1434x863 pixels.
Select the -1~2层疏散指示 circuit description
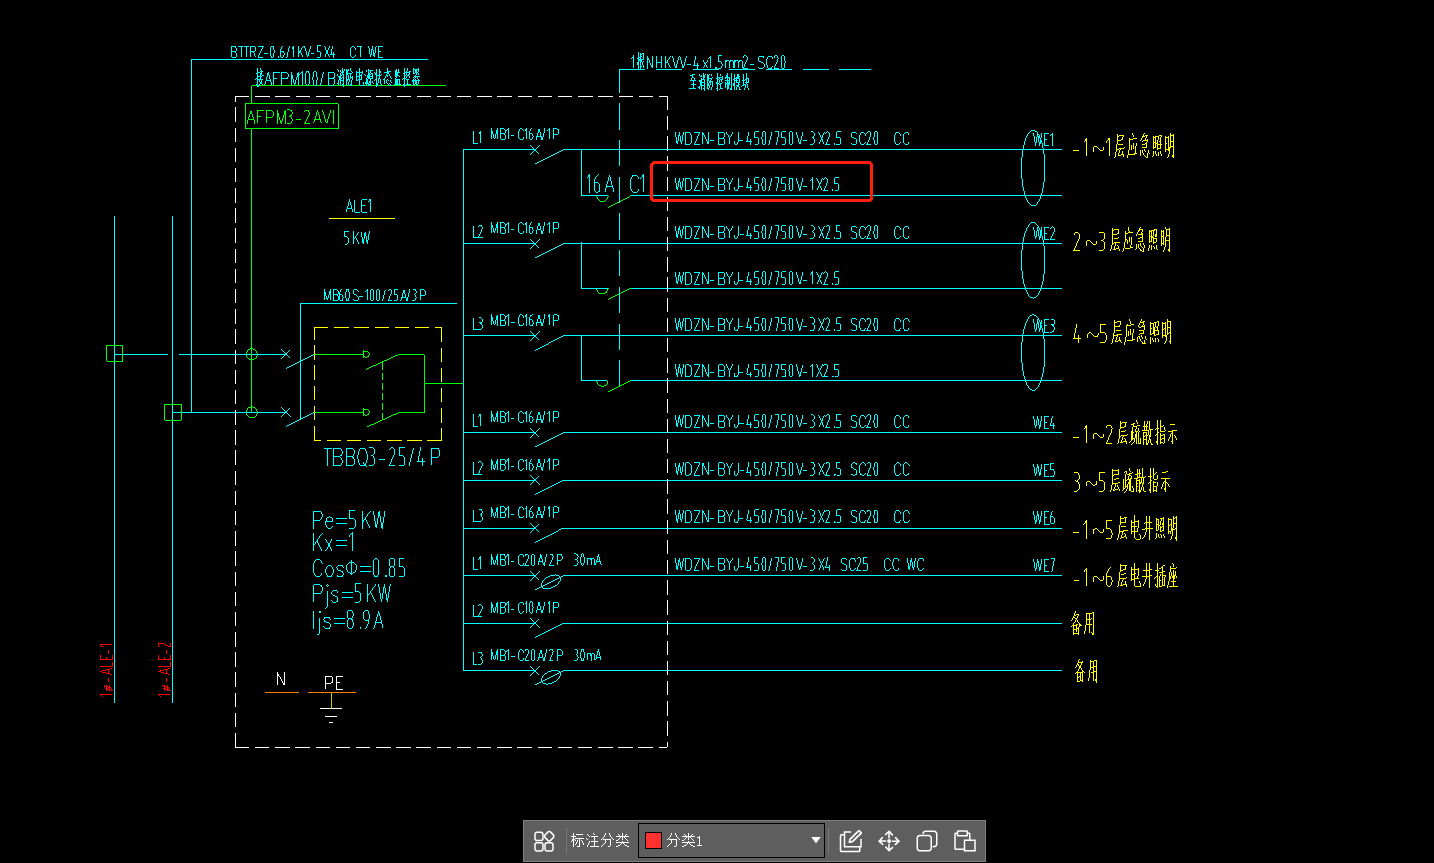(x=1125, y=434)
